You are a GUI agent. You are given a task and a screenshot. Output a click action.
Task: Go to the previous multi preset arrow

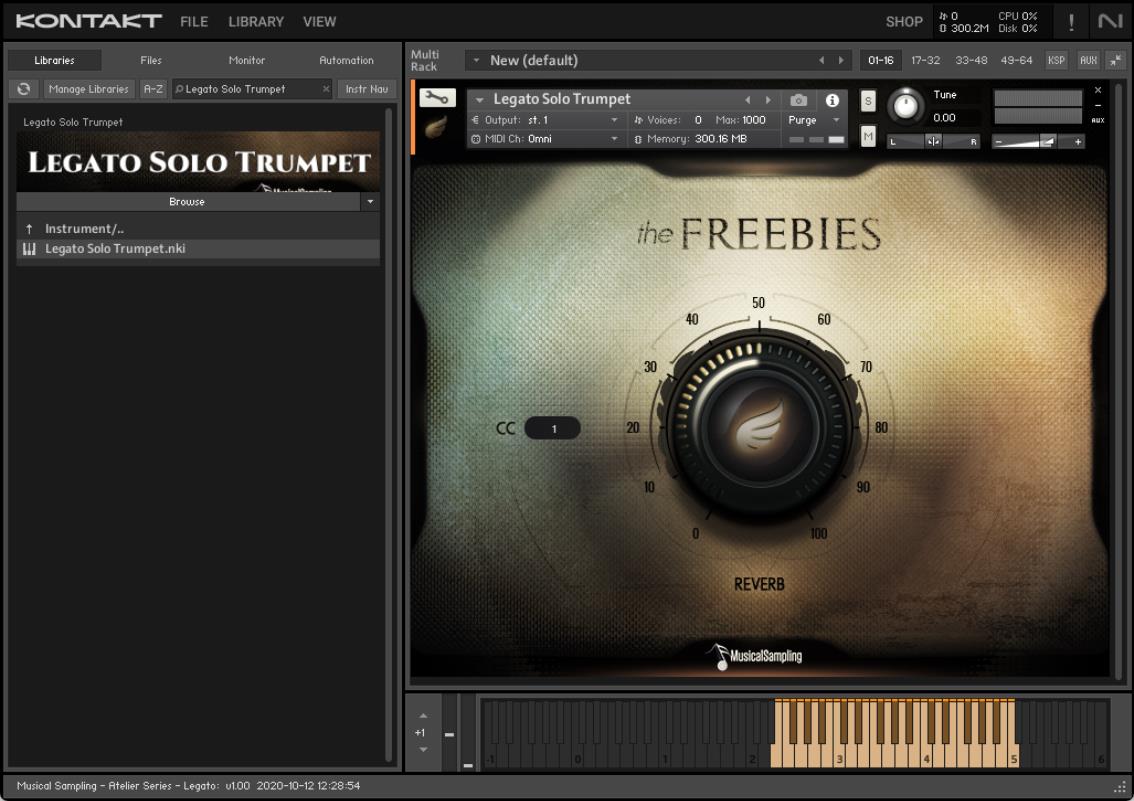[822, 61]
